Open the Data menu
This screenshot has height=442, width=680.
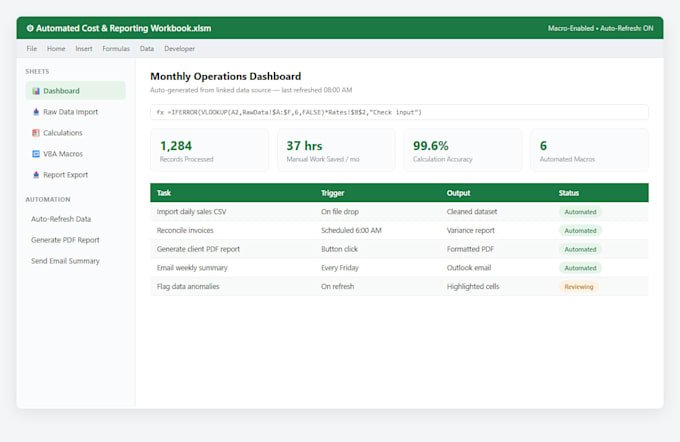(x=147, y=49)
